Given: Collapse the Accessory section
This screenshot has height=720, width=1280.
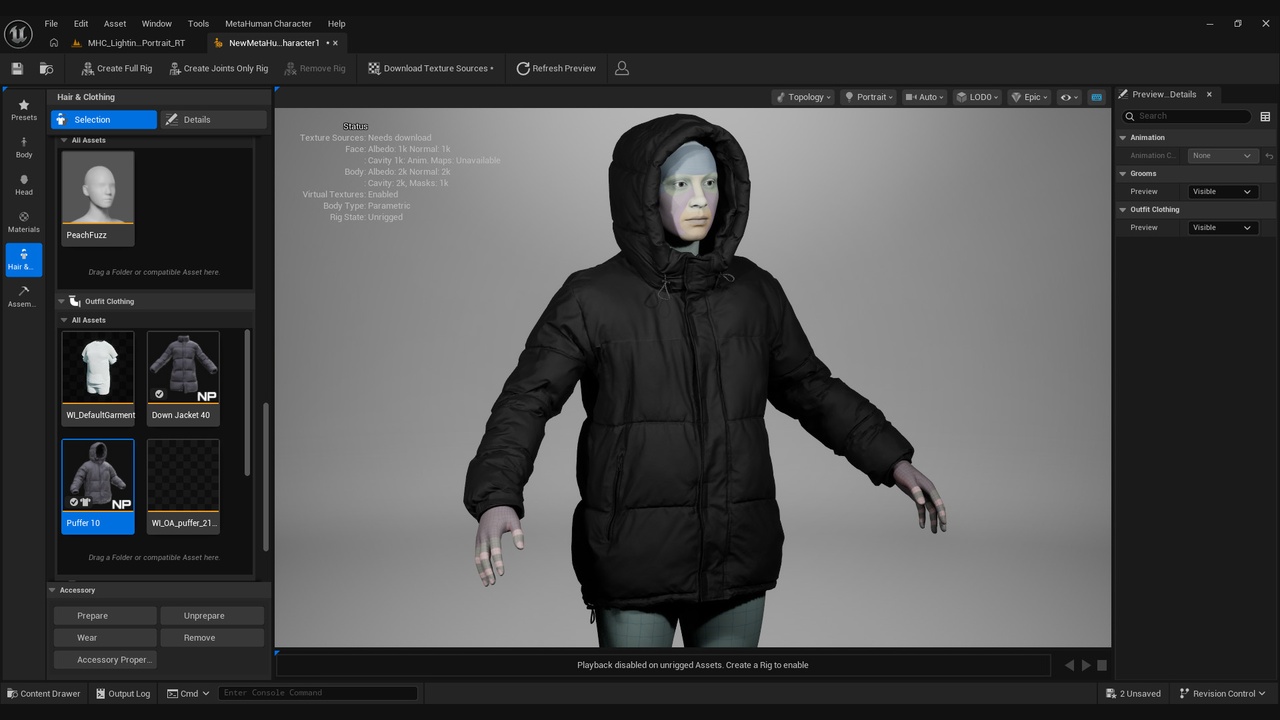Looking at the screenshot, I should pyautogui.click(x=53, y=590).
